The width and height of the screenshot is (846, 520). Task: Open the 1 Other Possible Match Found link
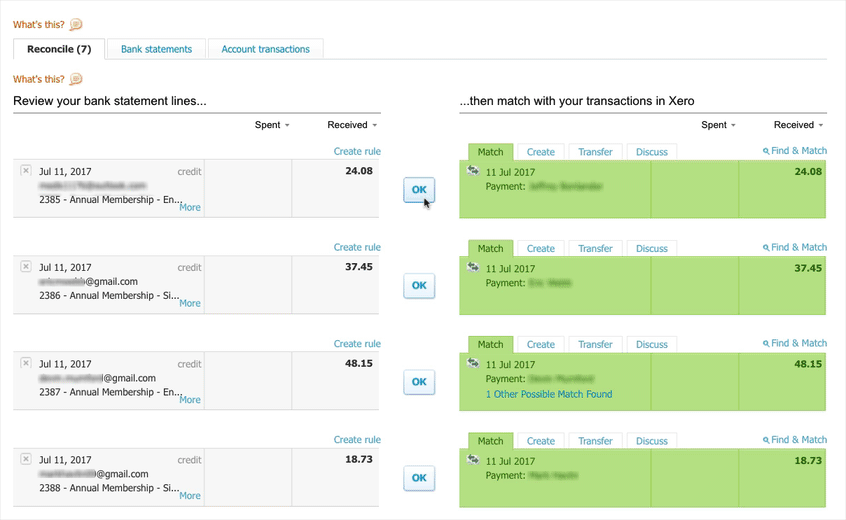(549, 394)
